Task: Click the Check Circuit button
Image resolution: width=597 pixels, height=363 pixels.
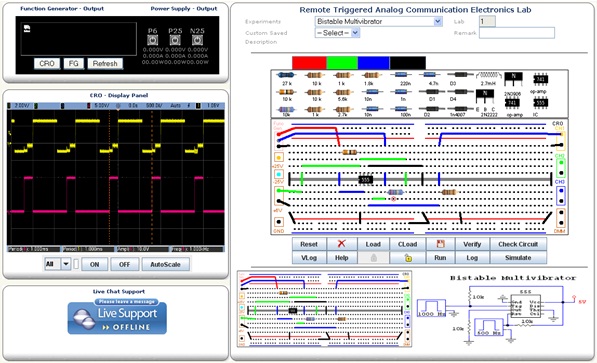Action: pyautogui.click(x=518, y=244)
